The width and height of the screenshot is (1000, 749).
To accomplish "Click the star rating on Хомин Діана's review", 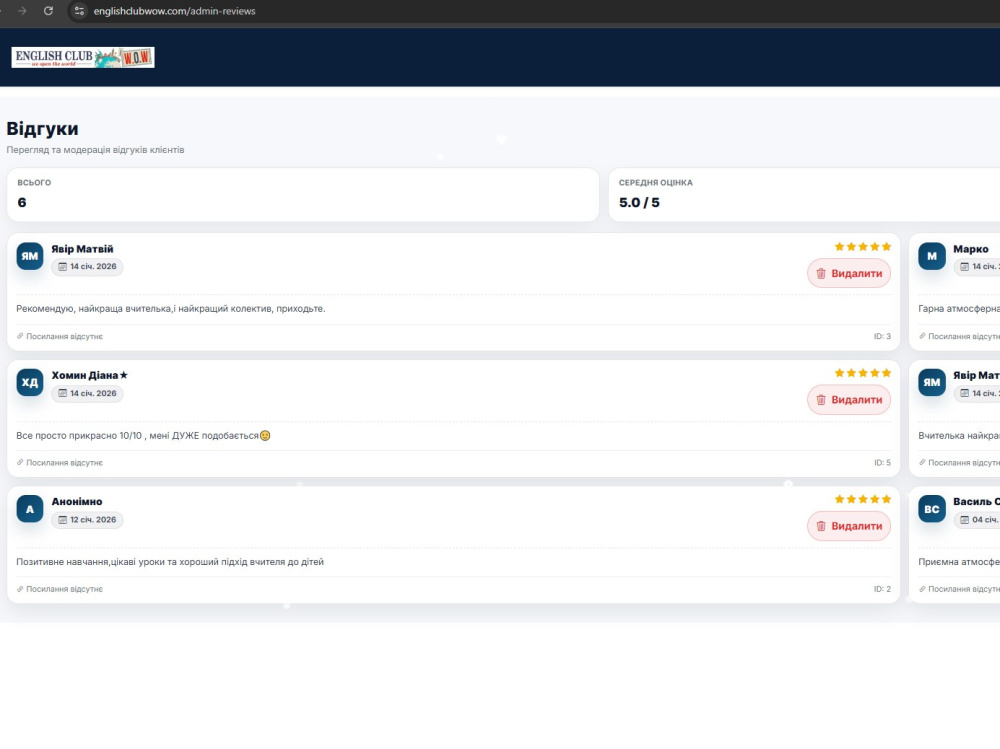I will pyautogui.click(x=863, y=373).
